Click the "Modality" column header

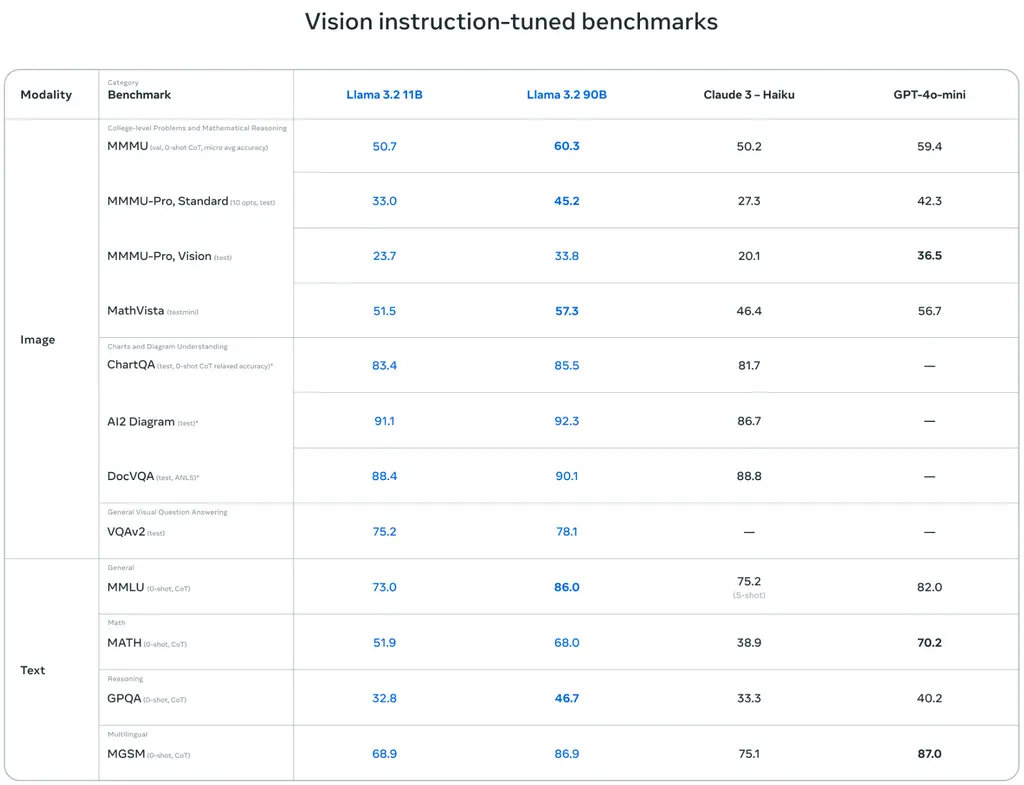[46, 95]
